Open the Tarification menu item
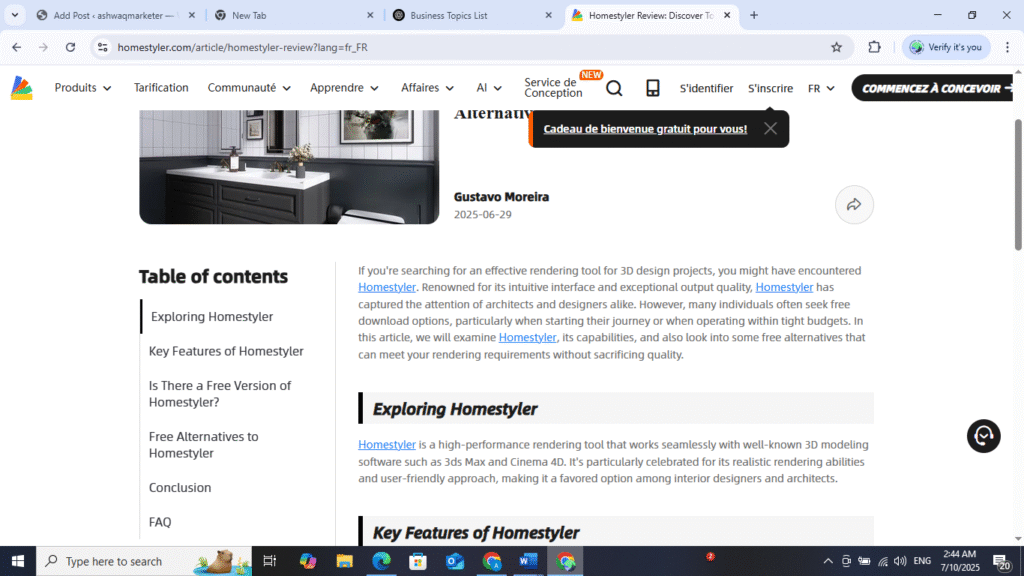The image size is (1024, 576). [161, 88]
